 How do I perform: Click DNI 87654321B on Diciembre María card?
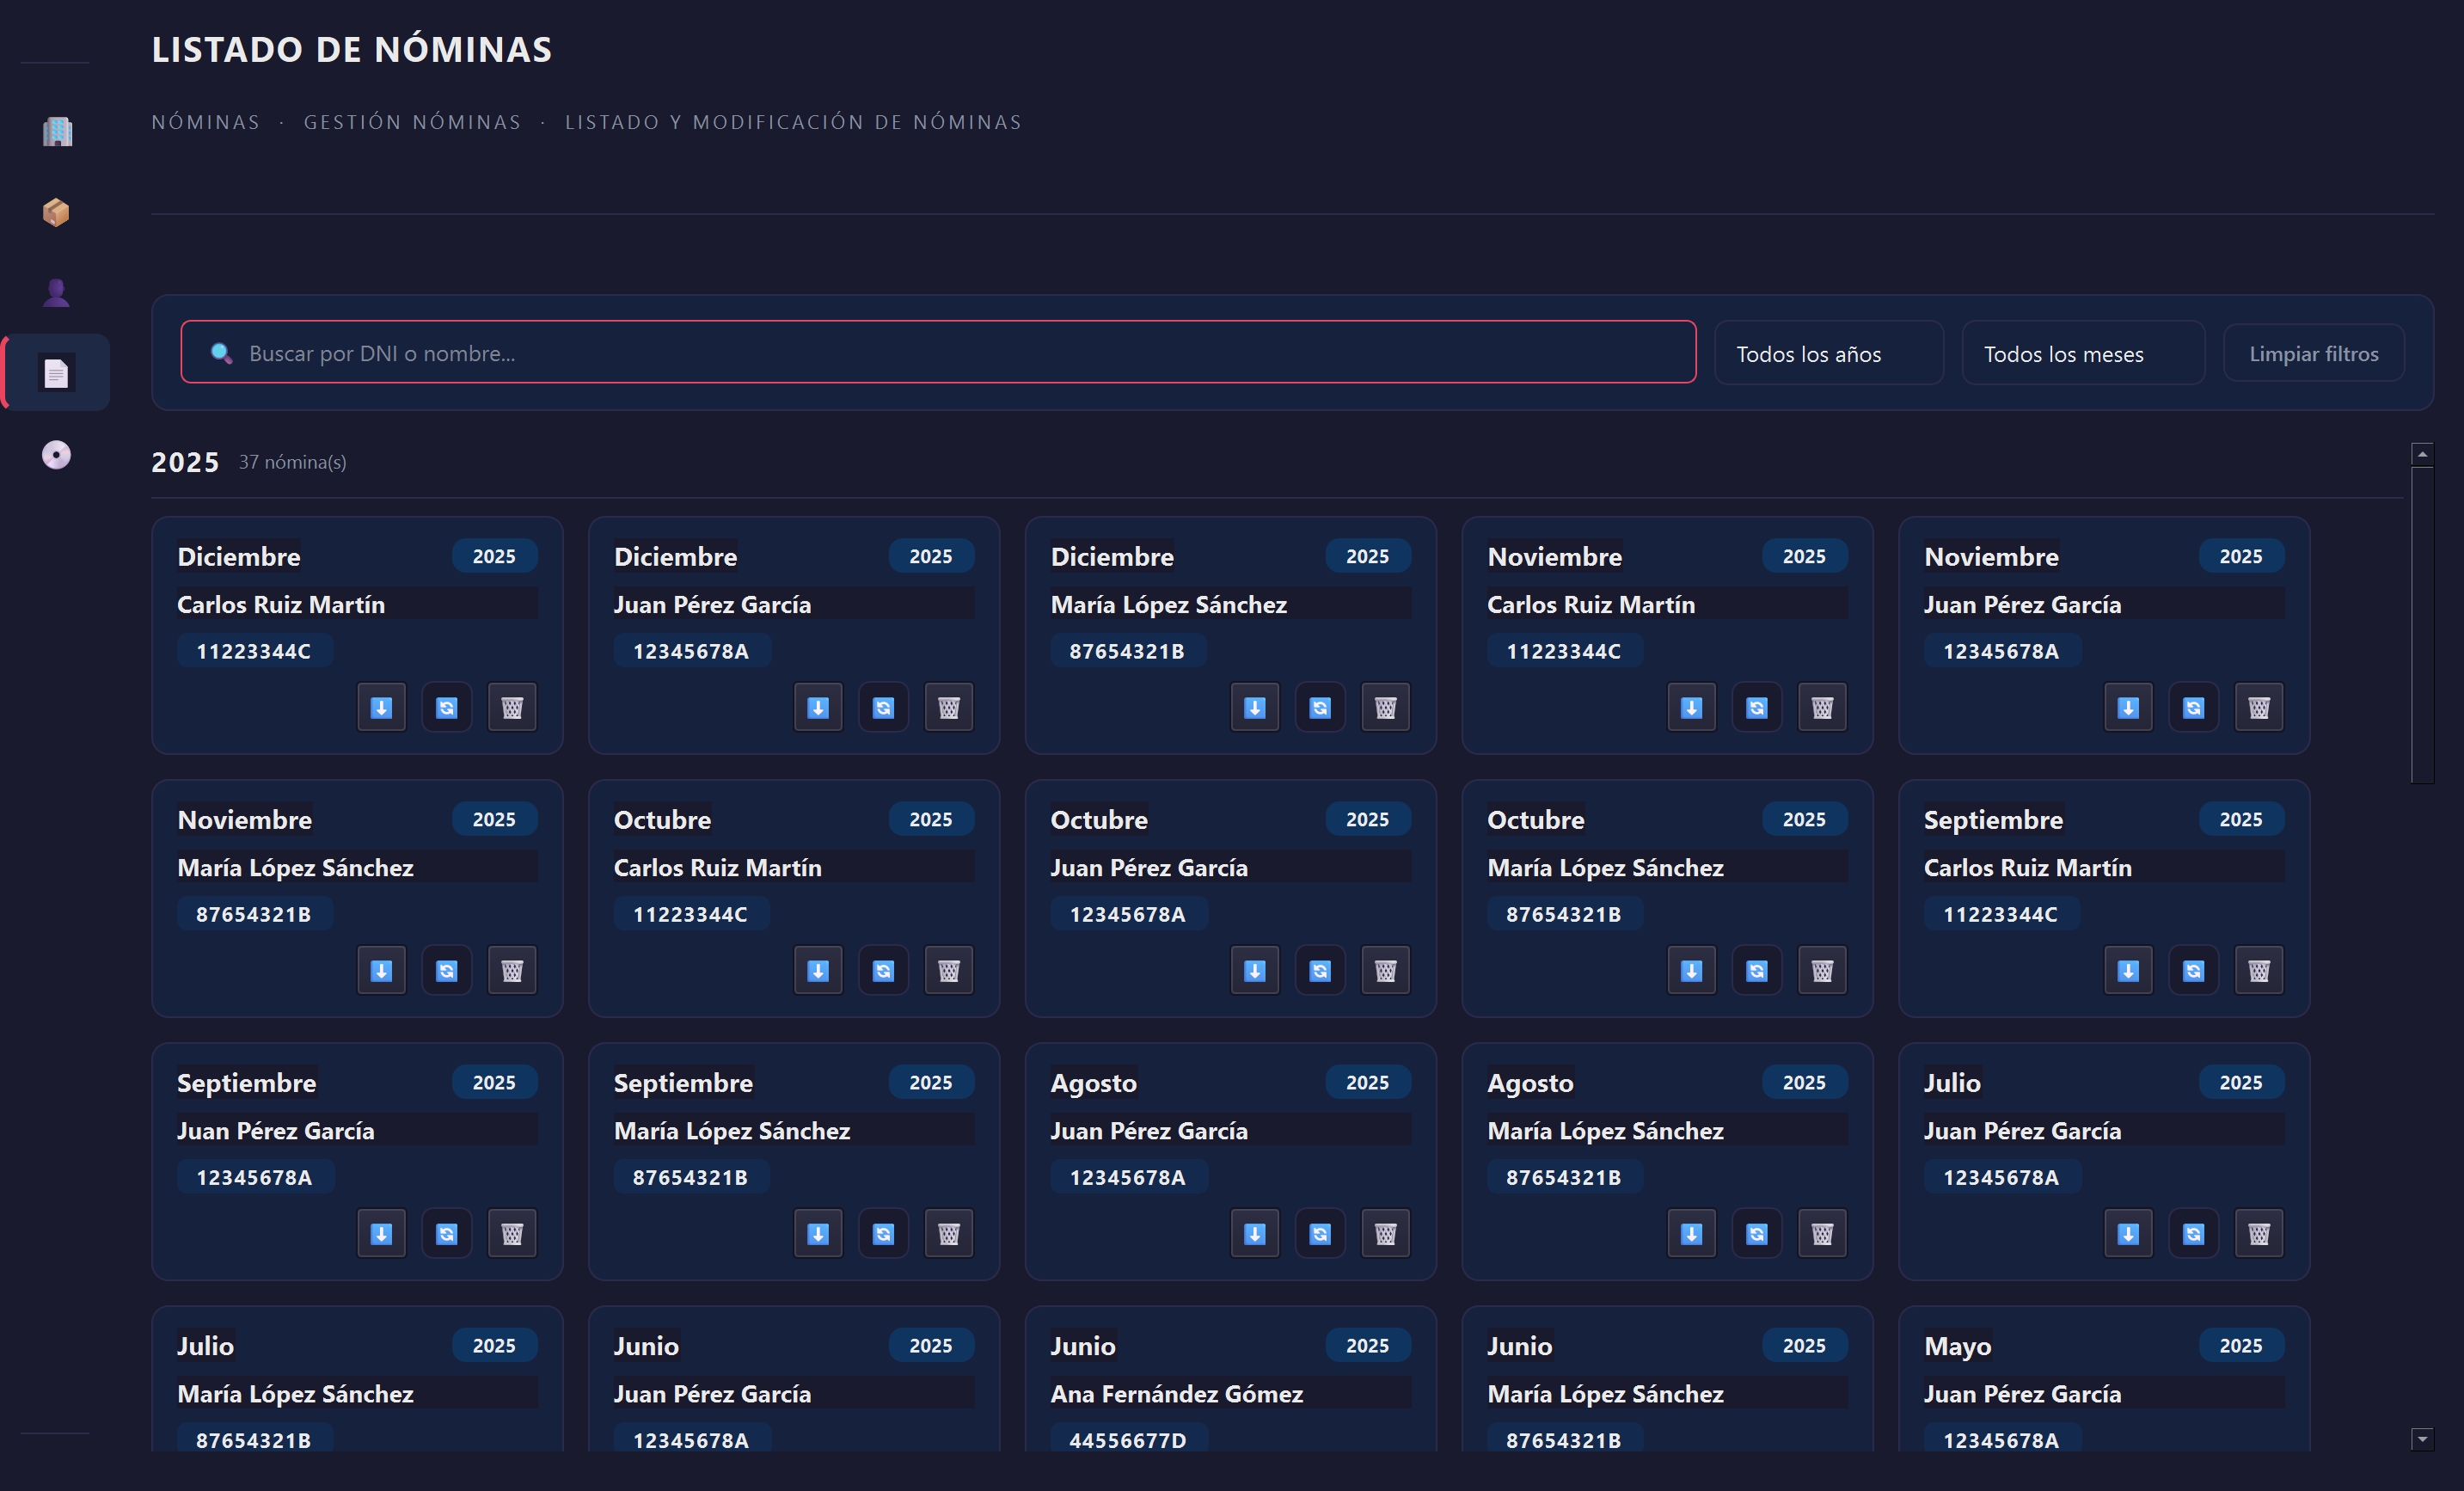1127,651
